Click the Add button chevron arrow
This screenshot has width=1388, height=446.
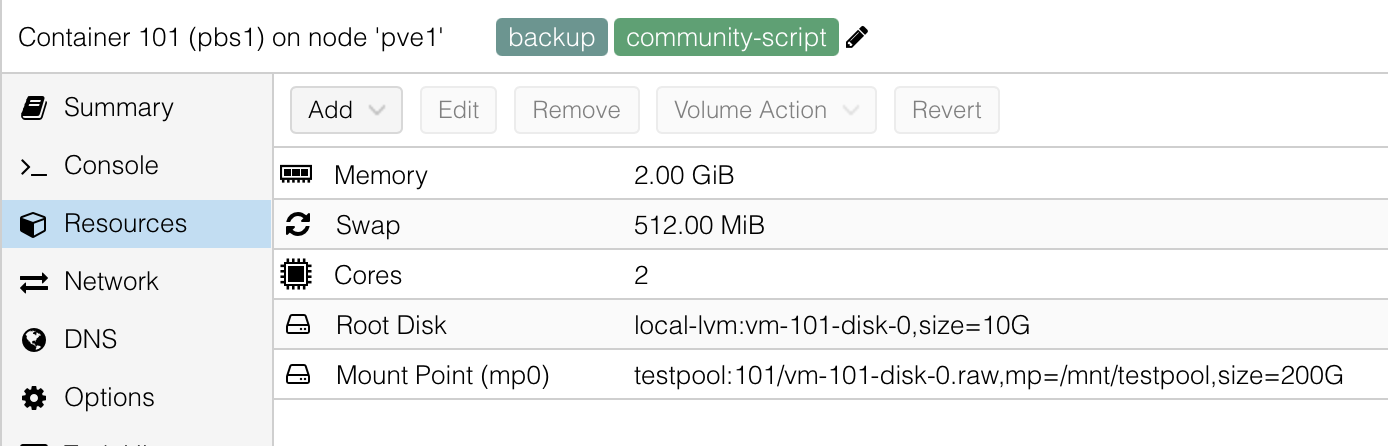click(x=377, y=110)
